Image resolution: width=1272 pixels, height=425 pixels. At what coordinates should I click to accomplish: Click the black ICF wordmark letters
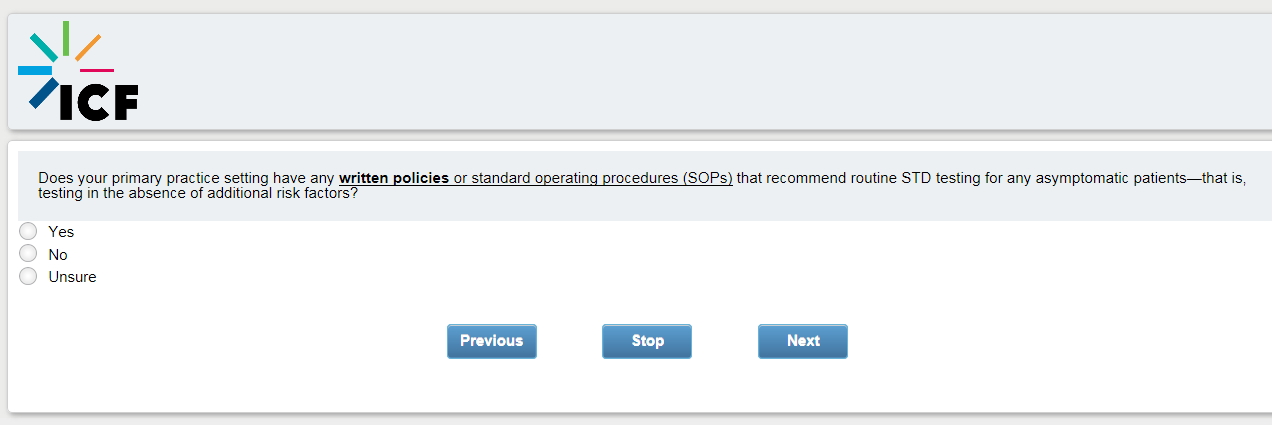point(98,102)
